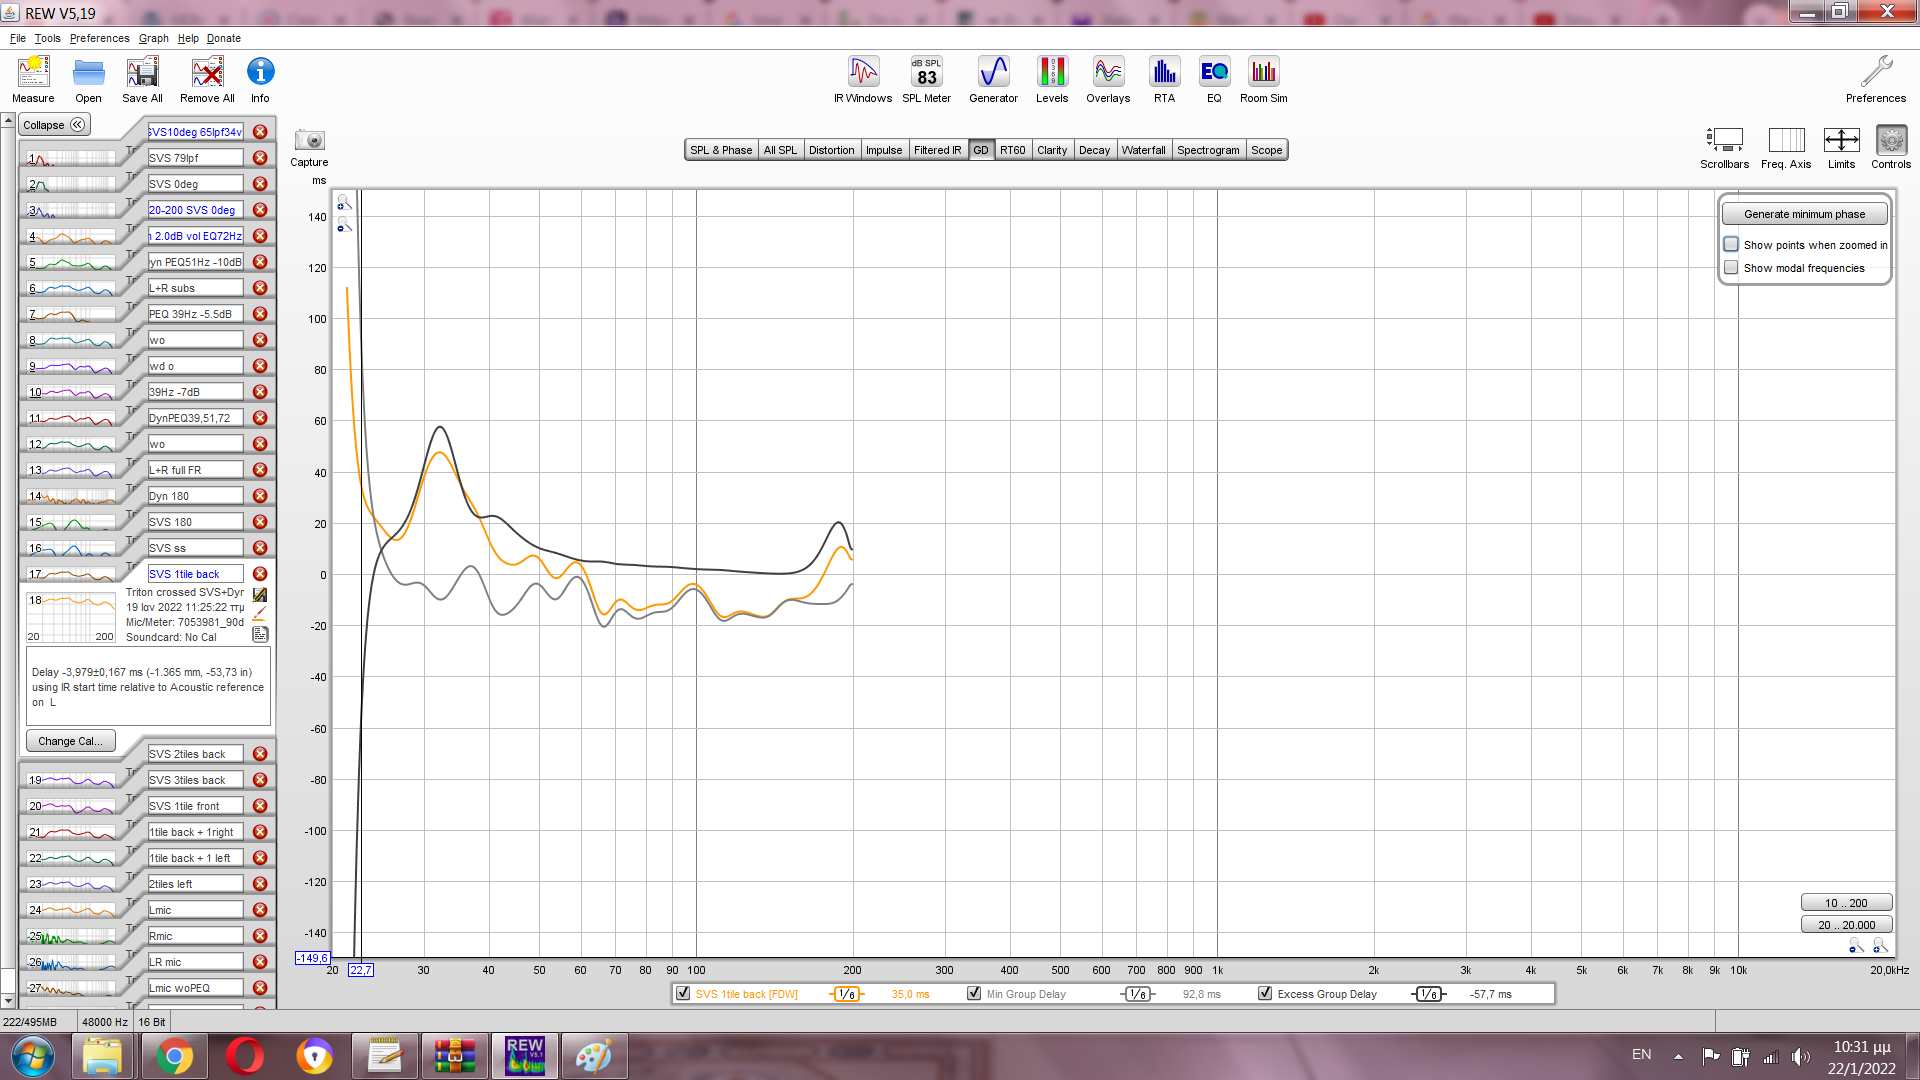
Task: Click Generate minimum phase button
Action: click(x=1804, y=214)
